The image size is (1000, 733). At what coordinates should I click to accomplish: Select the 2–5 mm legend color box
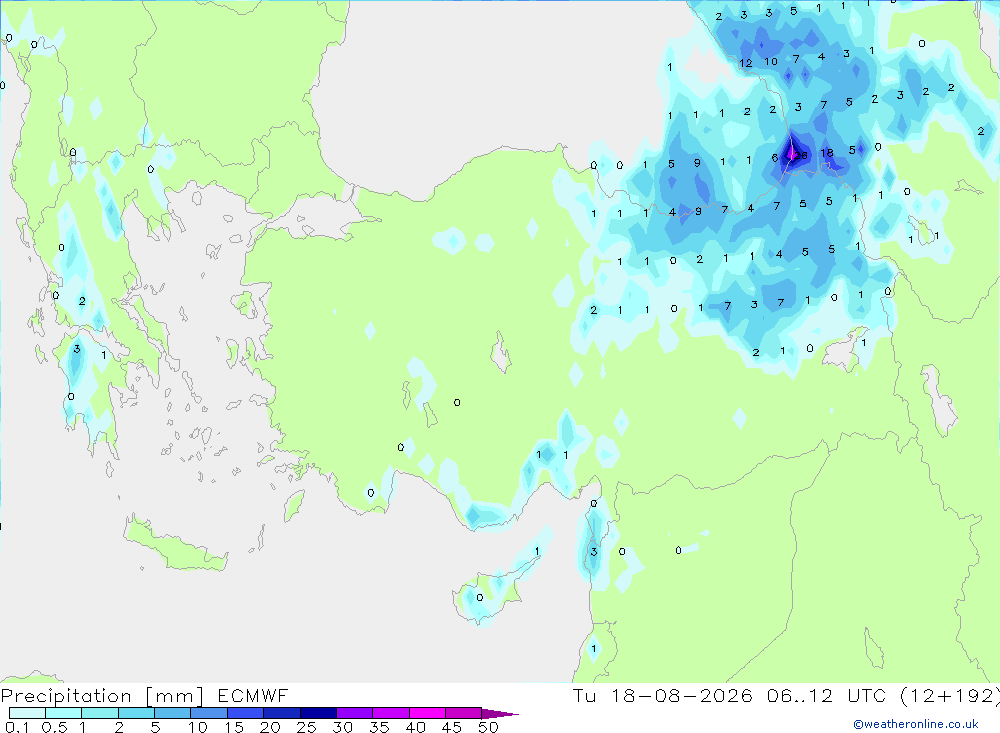coord(136,713)
